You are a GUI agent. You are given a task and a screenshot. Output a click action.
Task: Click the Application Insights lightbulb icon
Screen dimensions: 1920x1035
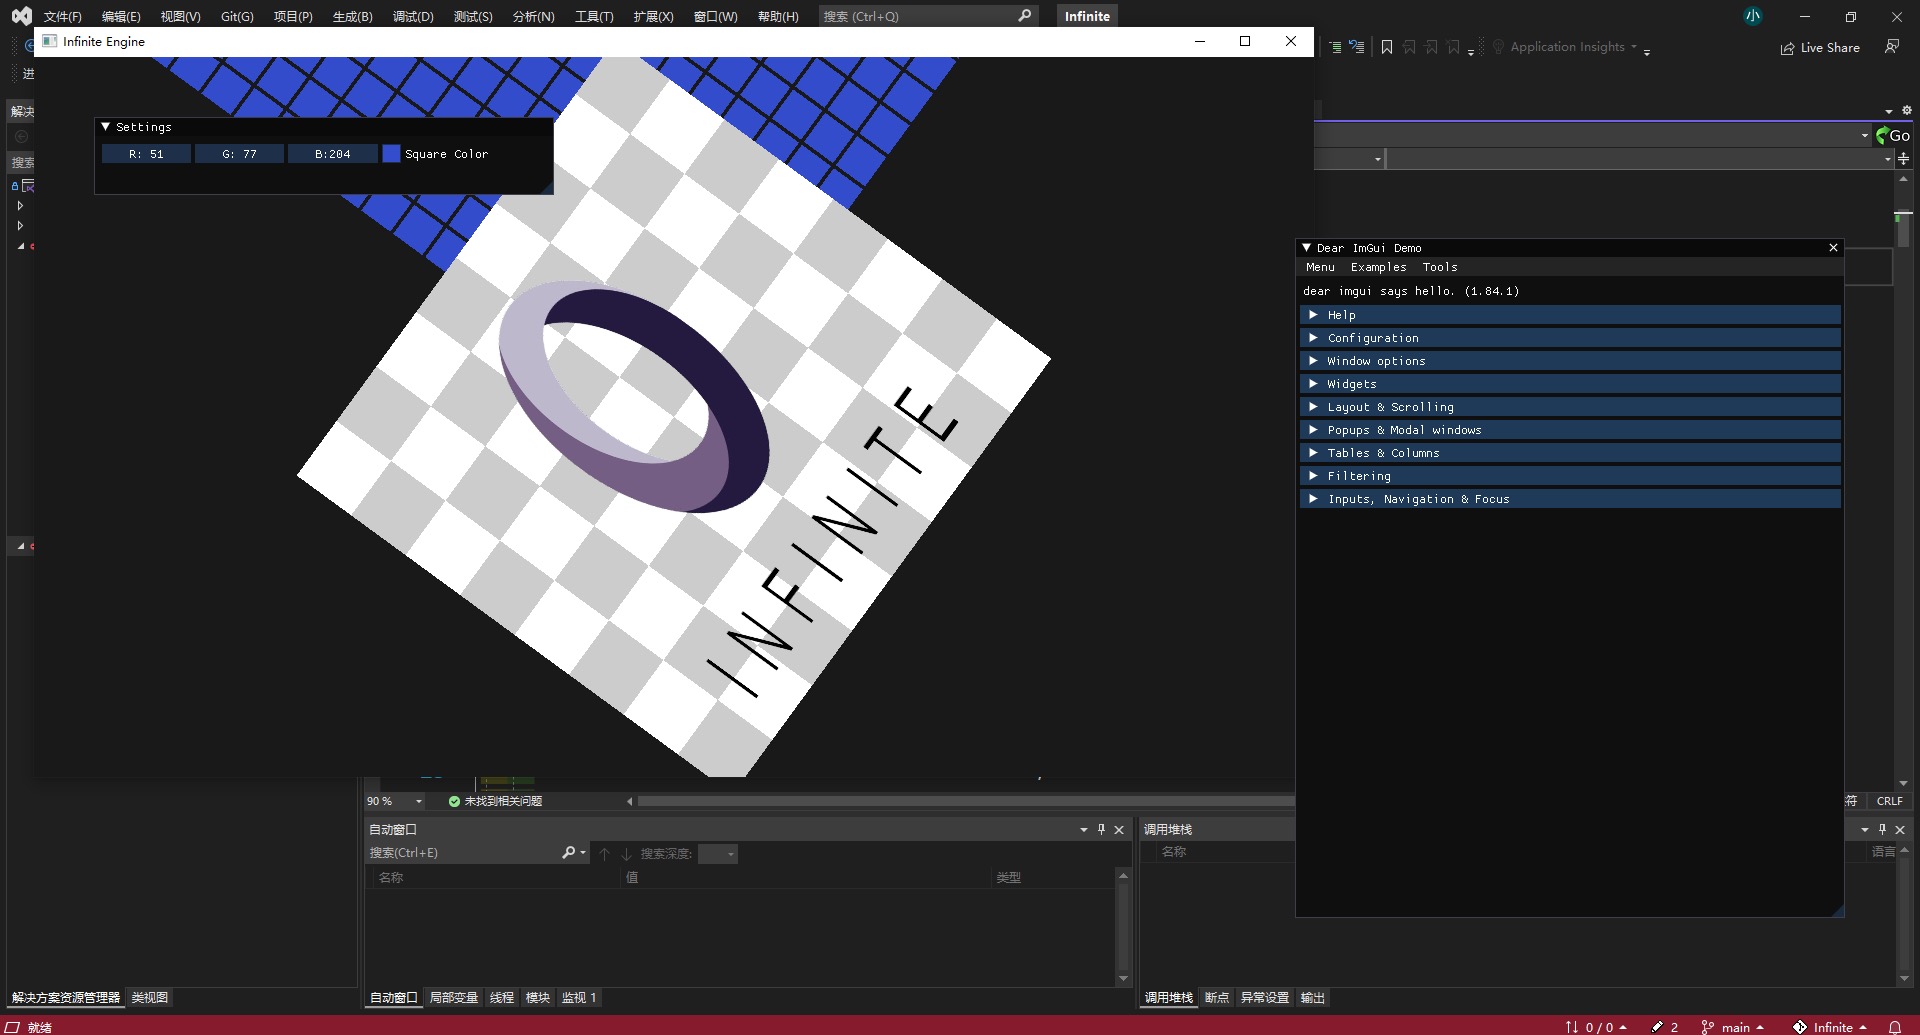click(x=1498, y=47)
